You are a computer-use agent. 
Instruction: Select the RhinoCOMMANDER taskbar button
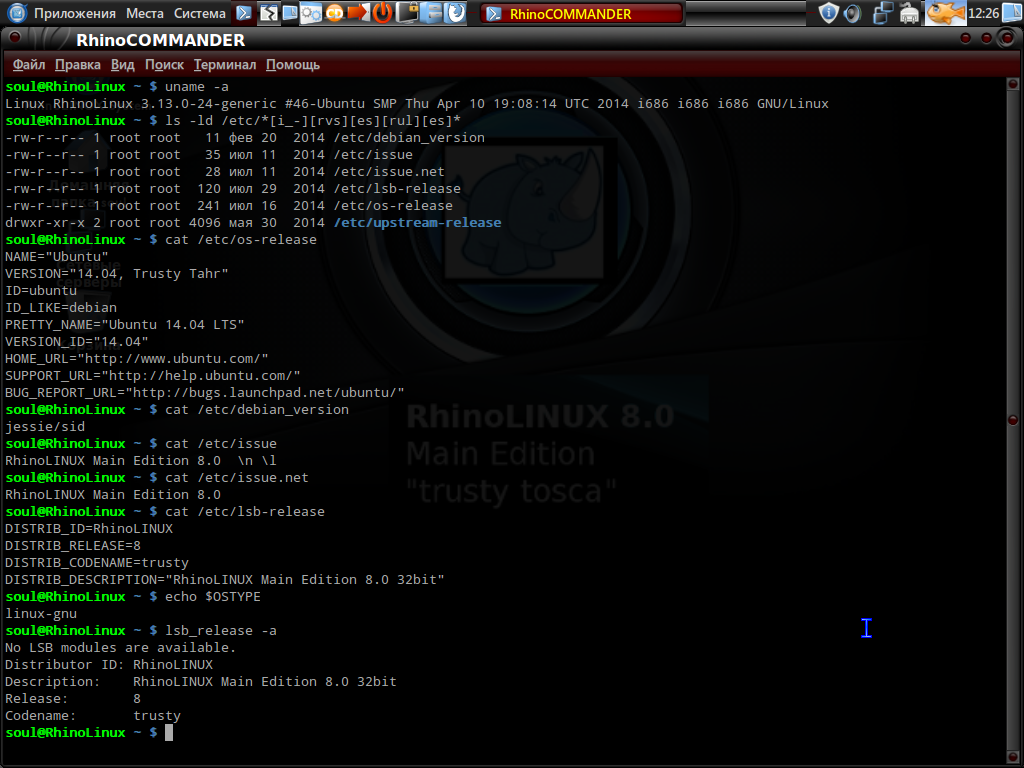click(x=581, y=13)
